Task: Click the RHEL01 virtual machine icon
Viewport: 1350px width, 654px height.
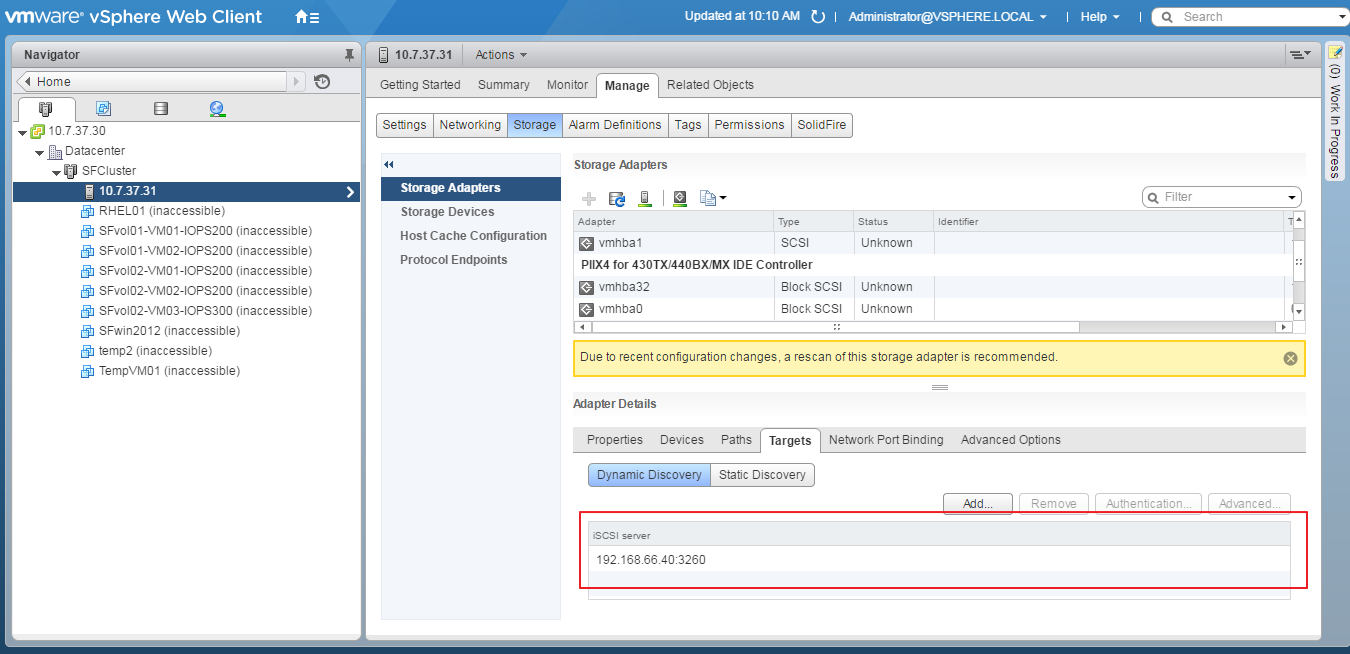Action: coord(88,211)
